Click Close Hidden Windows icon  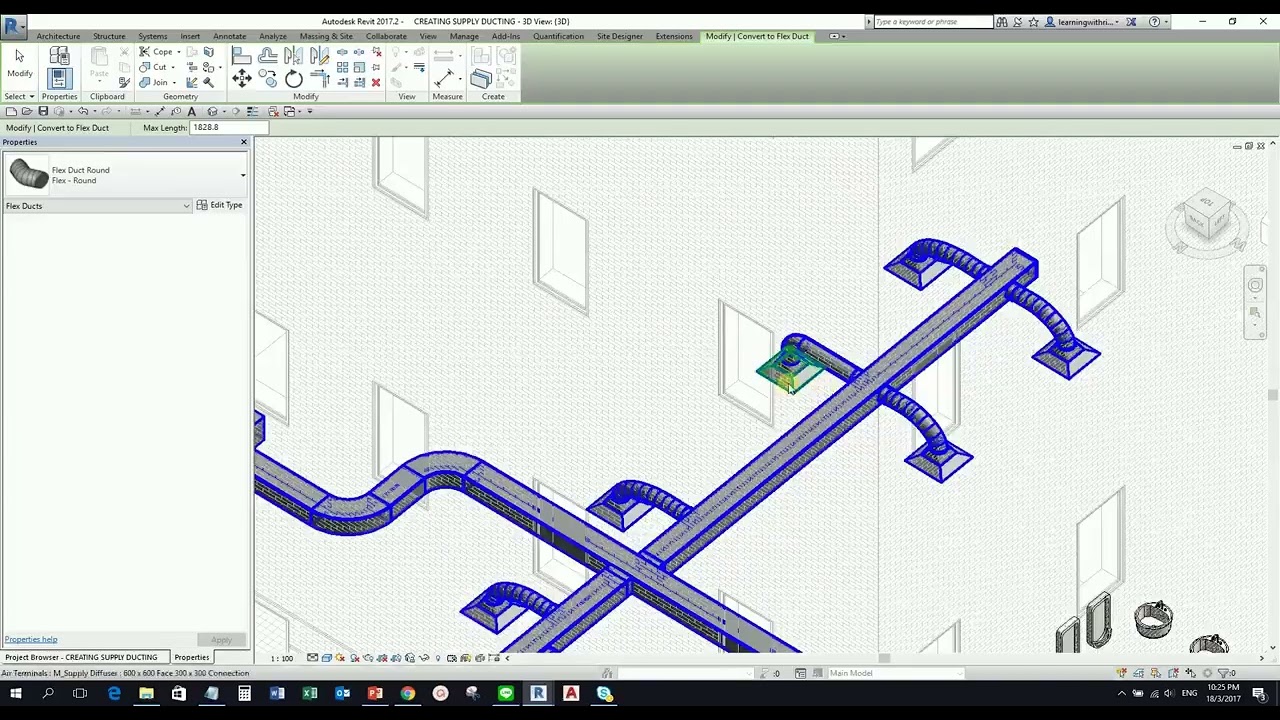tap(273, 111)
